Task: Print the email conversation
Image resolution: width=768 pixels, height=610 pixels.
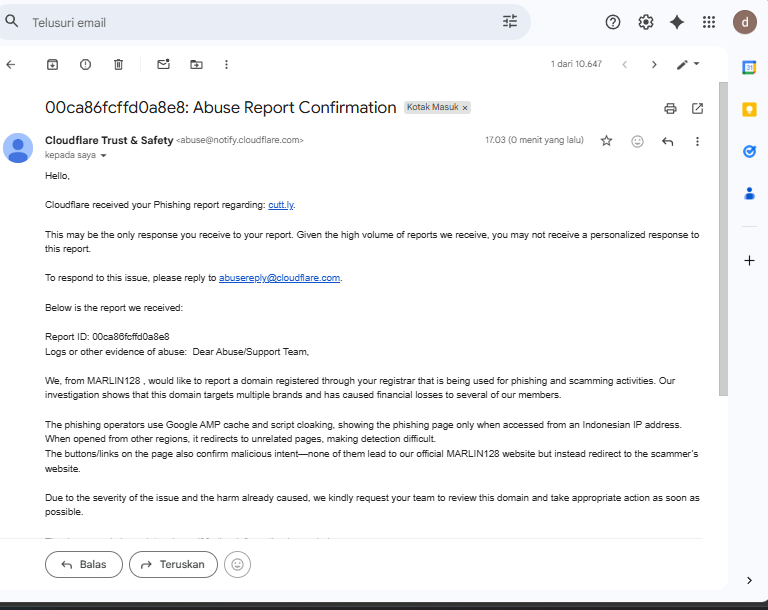Action: pos(670,108)
